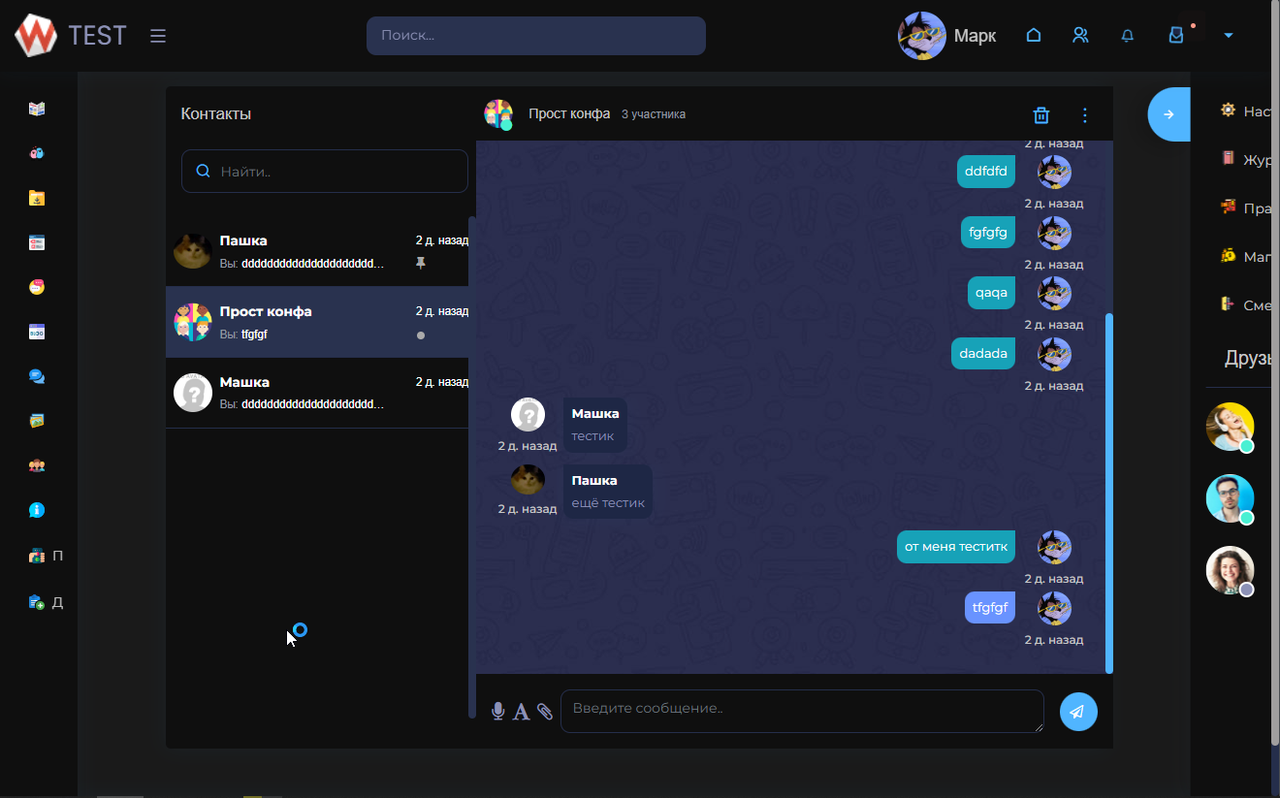Viewport: 1280px width, 798px height.
Task: Open chat with contact Пашка
Action: click(x=317, y=252)
